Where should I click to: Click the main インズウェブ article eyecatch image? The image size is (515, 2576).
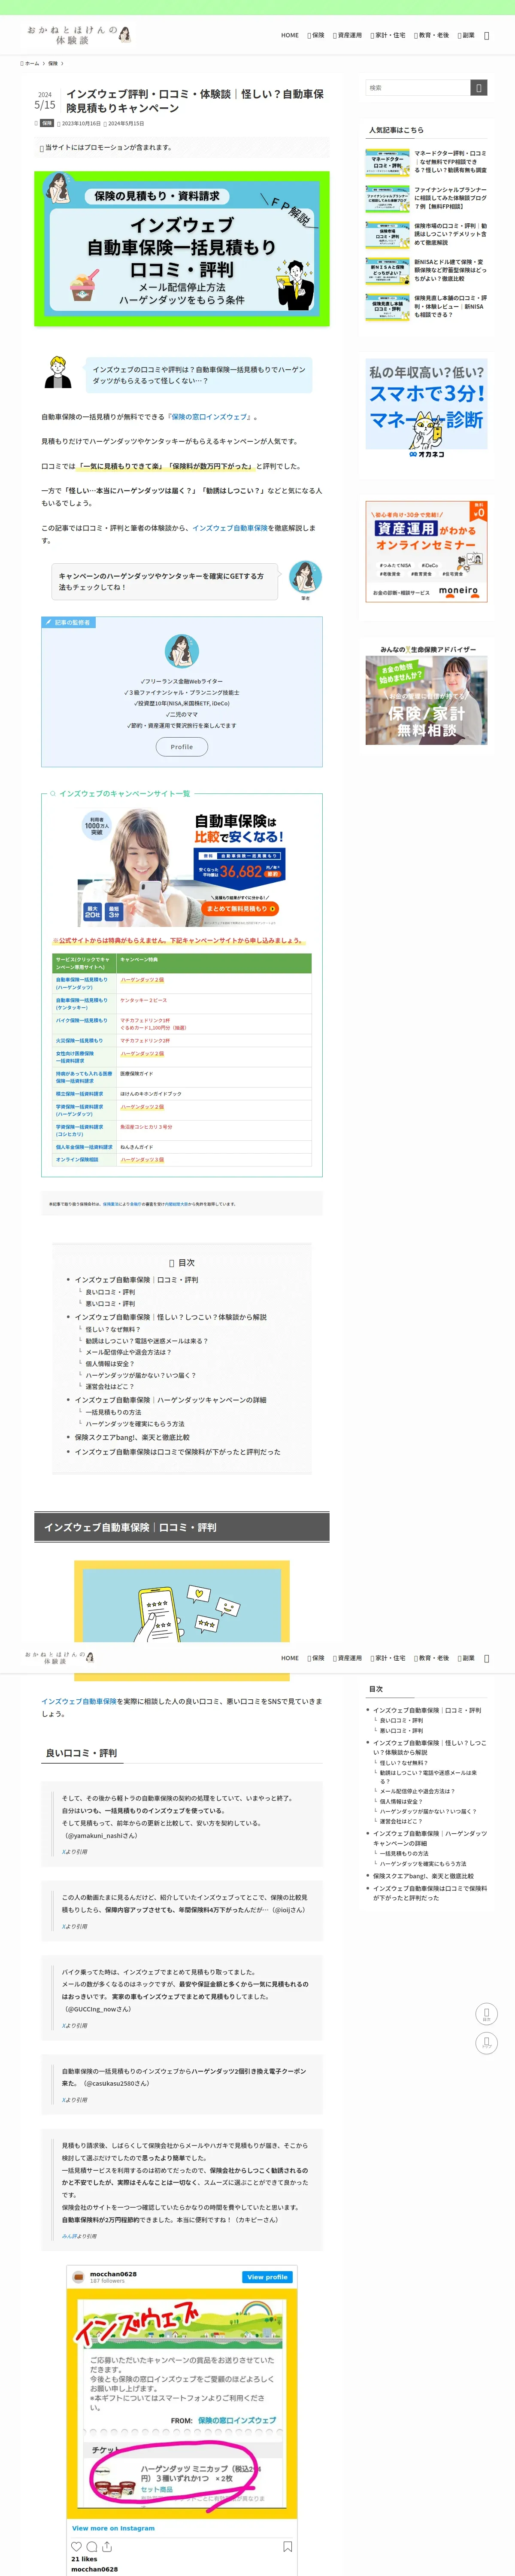182,248
